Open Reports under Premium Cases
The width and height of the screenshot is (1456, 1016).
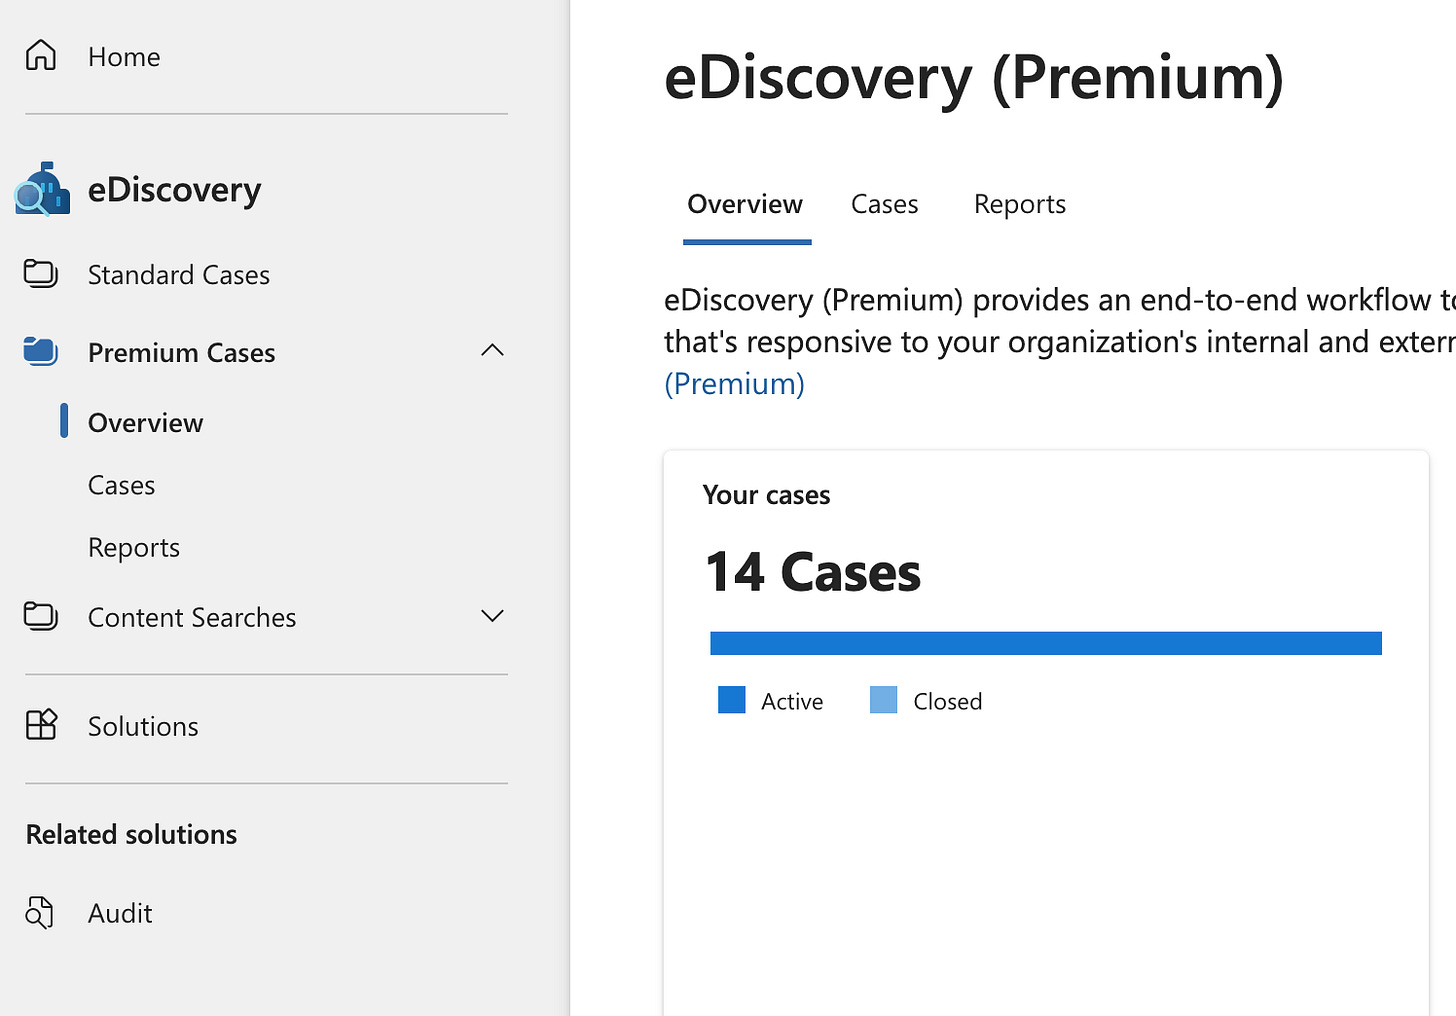point(134,548)
